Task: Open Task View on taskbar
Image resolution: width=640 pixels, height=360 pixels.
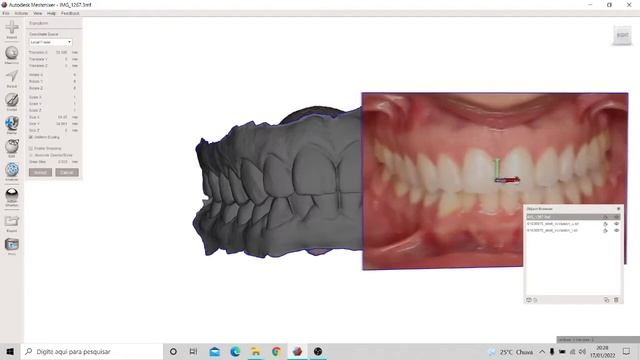Action: pyautogui.click(x=193, y=351)
